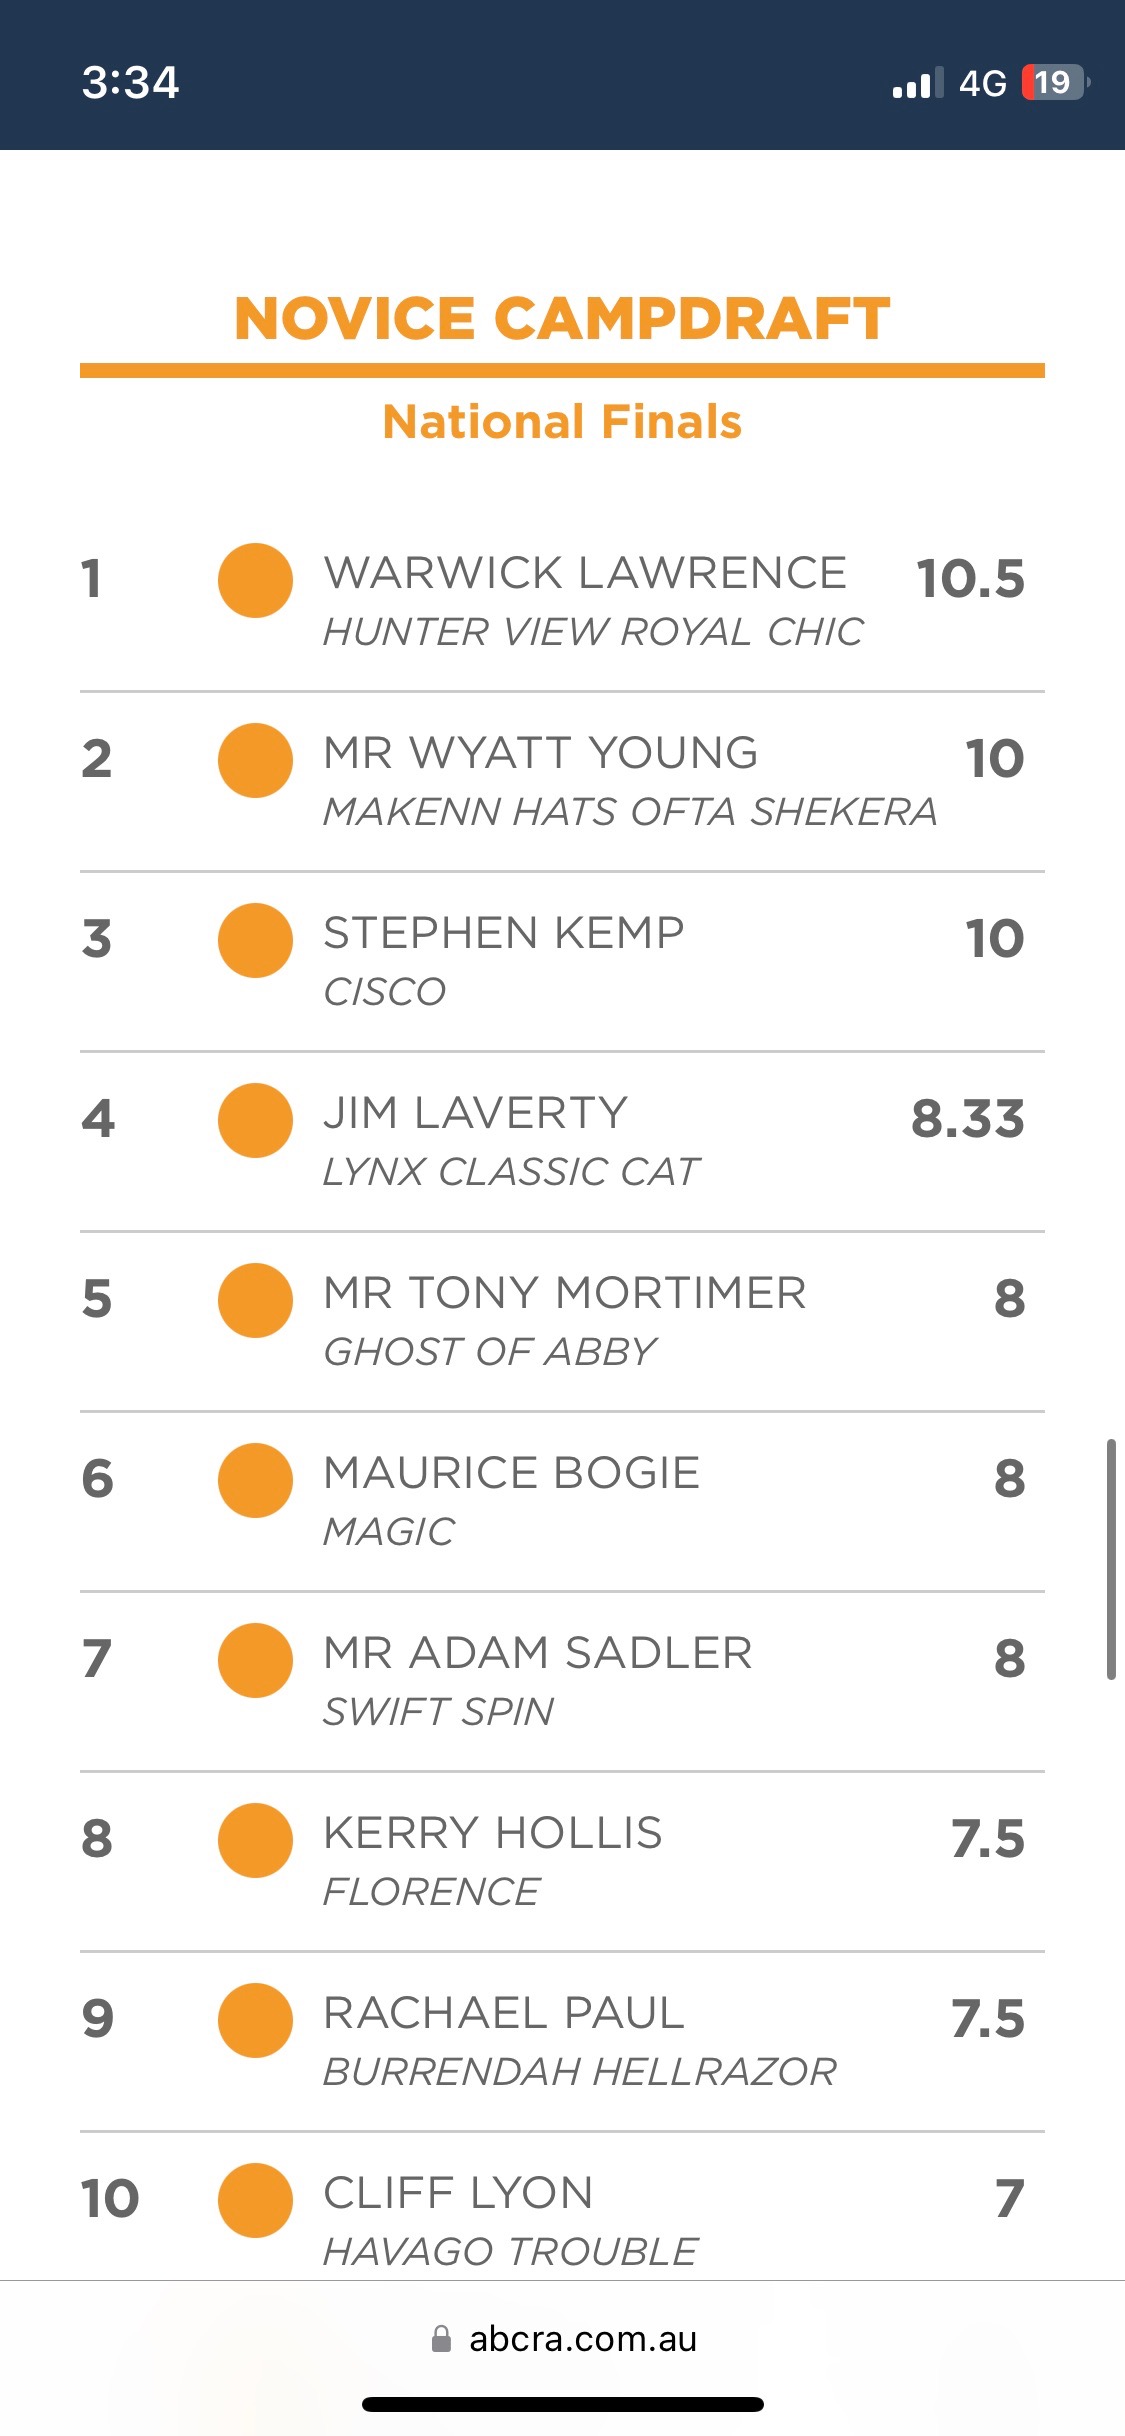Tap orange circle beside Mr Tony Mortimer
The height and width of the screenshot is (2436, 1125).
point(255,1300)
